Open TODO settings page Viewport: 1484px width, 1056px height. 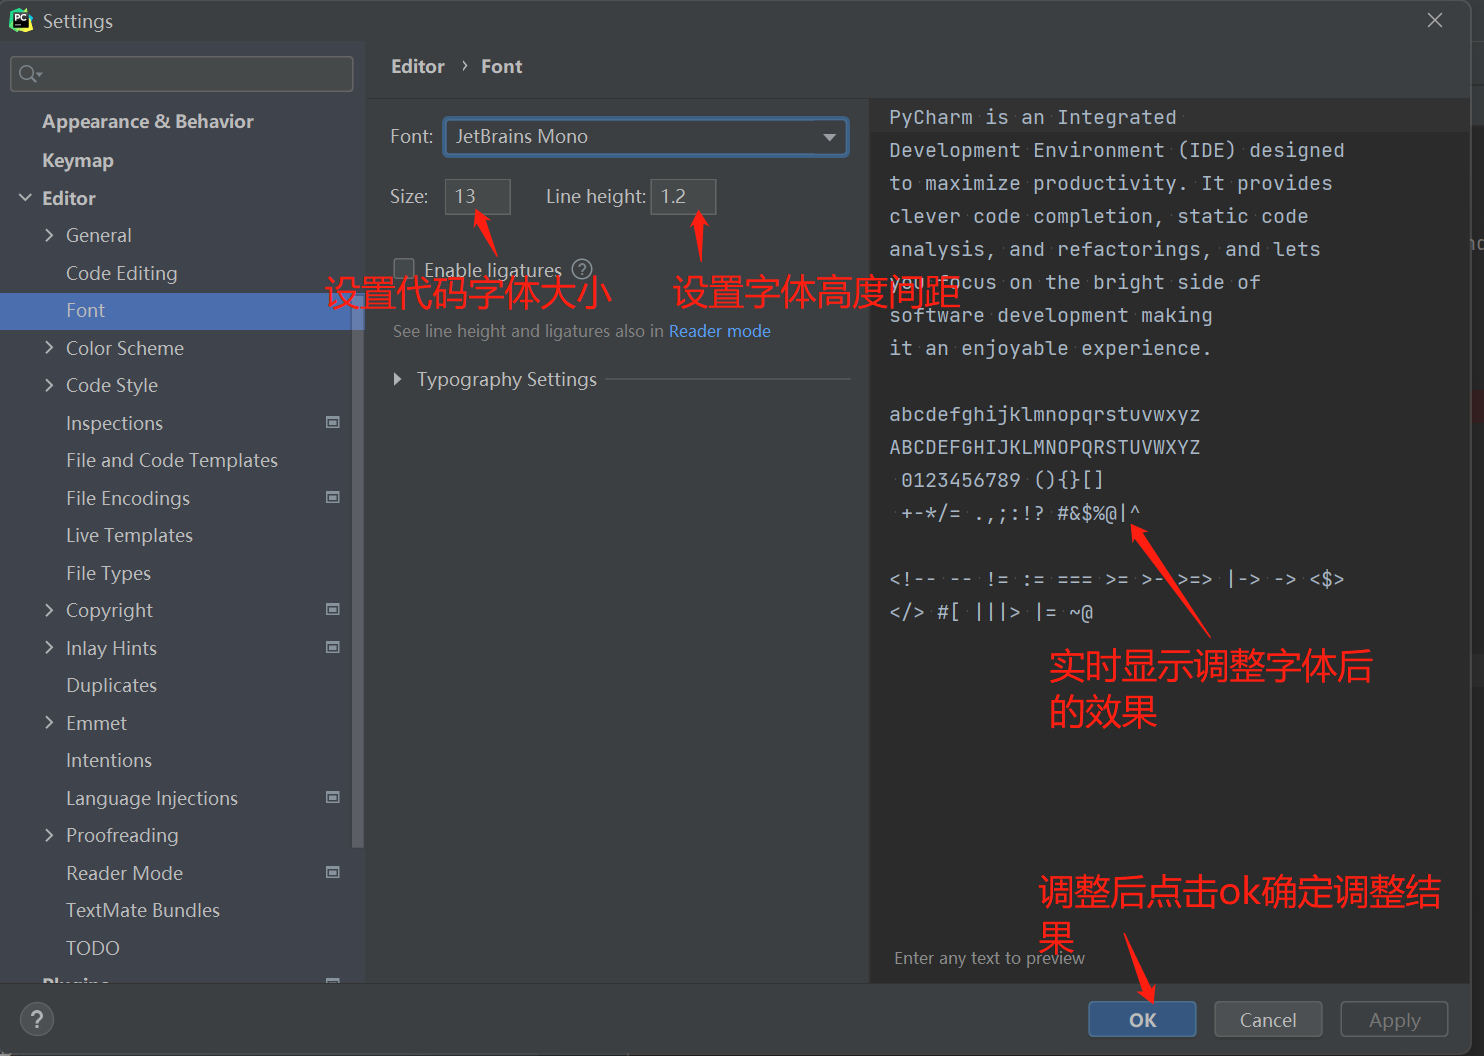coord(93,948)
